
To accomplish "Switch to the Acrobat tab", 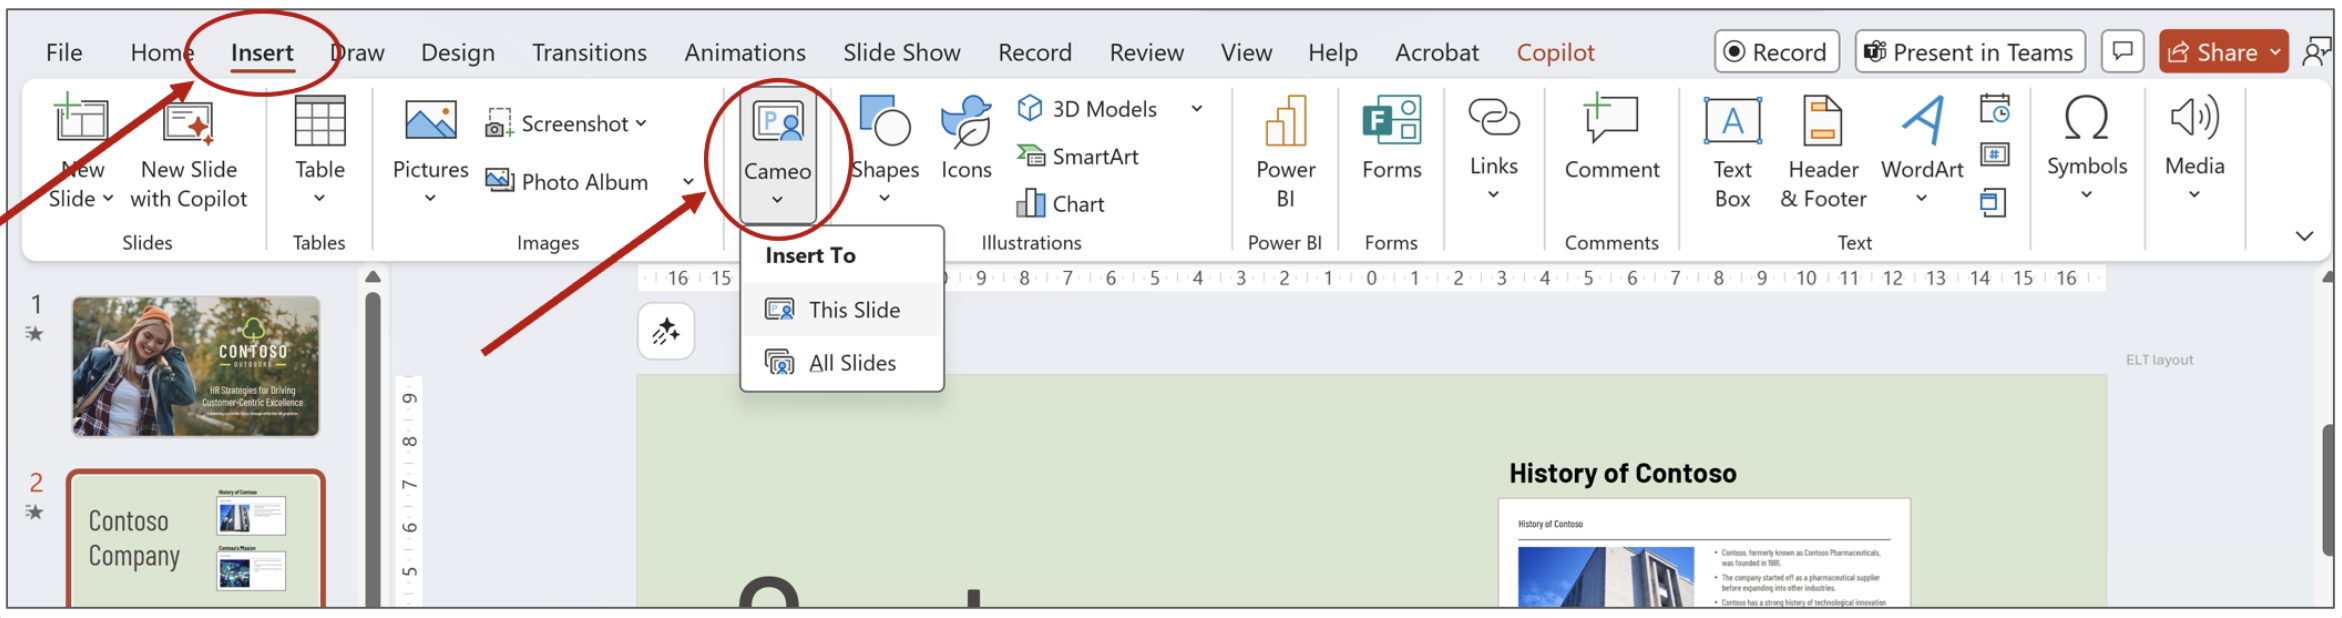I will pyautogui.click(x=1436, y=53).
